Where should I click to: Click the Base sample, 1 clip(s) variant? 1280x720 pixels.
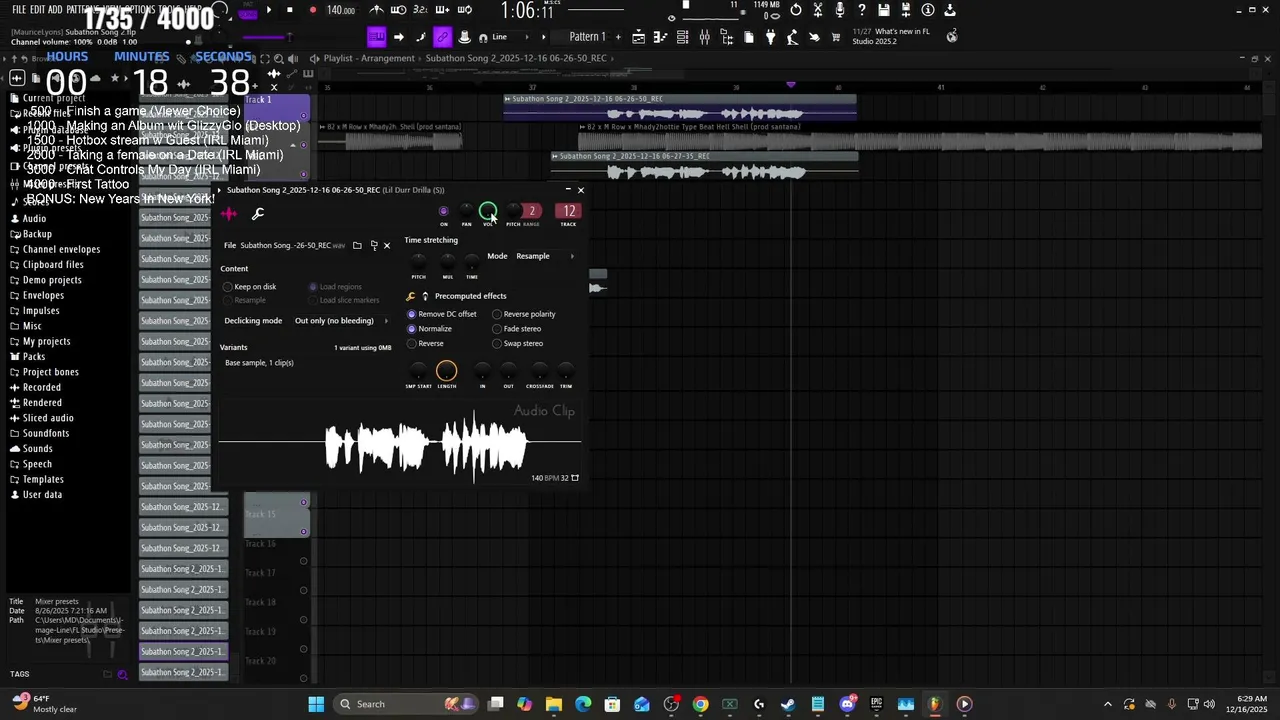point(259,363)
